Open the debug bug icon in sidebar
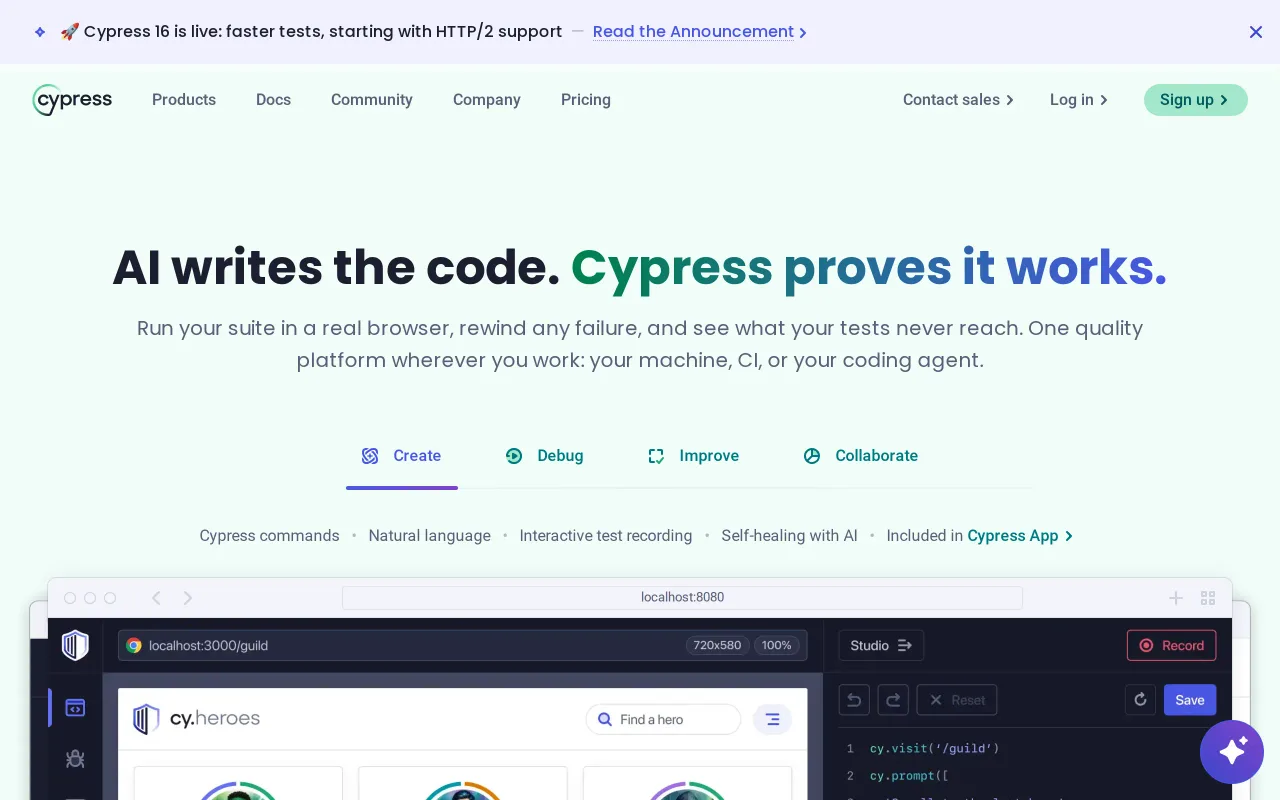 (75, 759)
